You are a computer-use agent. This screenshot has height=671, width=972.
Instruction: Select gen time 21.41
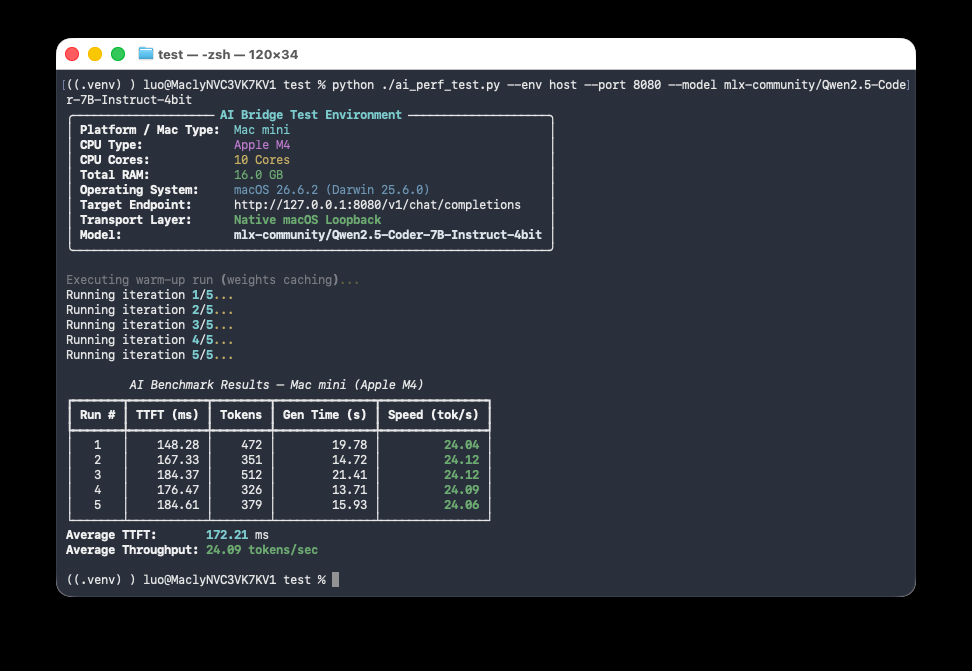click(x=350, y=474)
